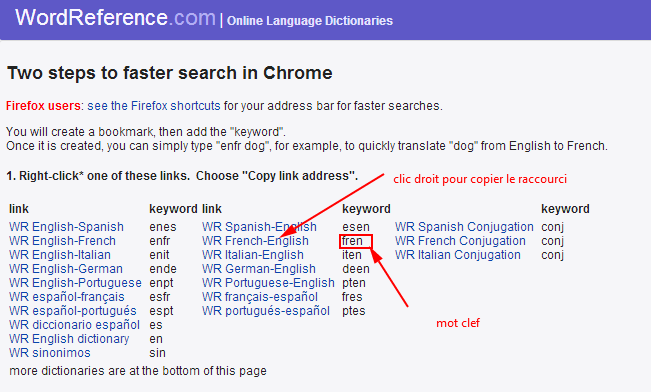This screenshot has width=651, height=392.
Task: Open the WordReference.com logo link
Action: (115, 17)
